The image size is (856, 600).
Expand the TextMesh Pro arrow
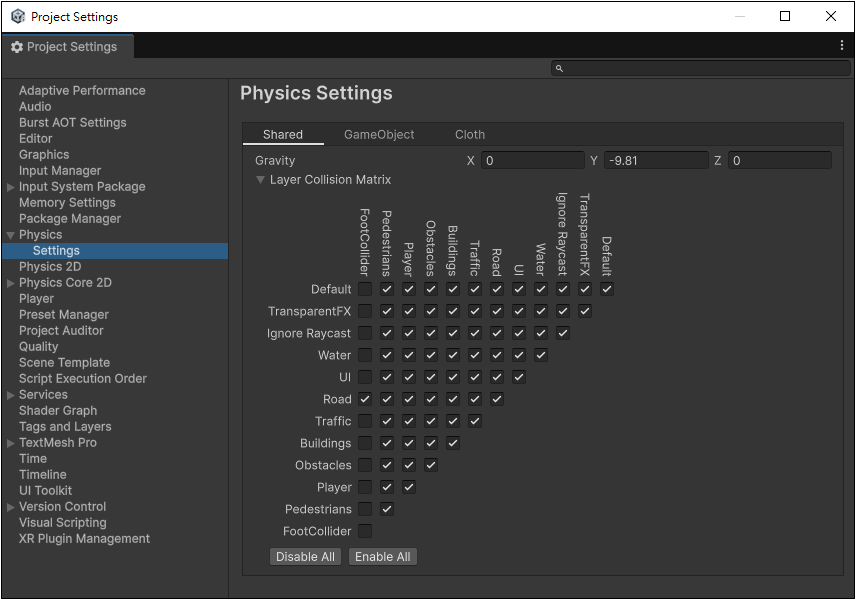(x=10, y=443)
